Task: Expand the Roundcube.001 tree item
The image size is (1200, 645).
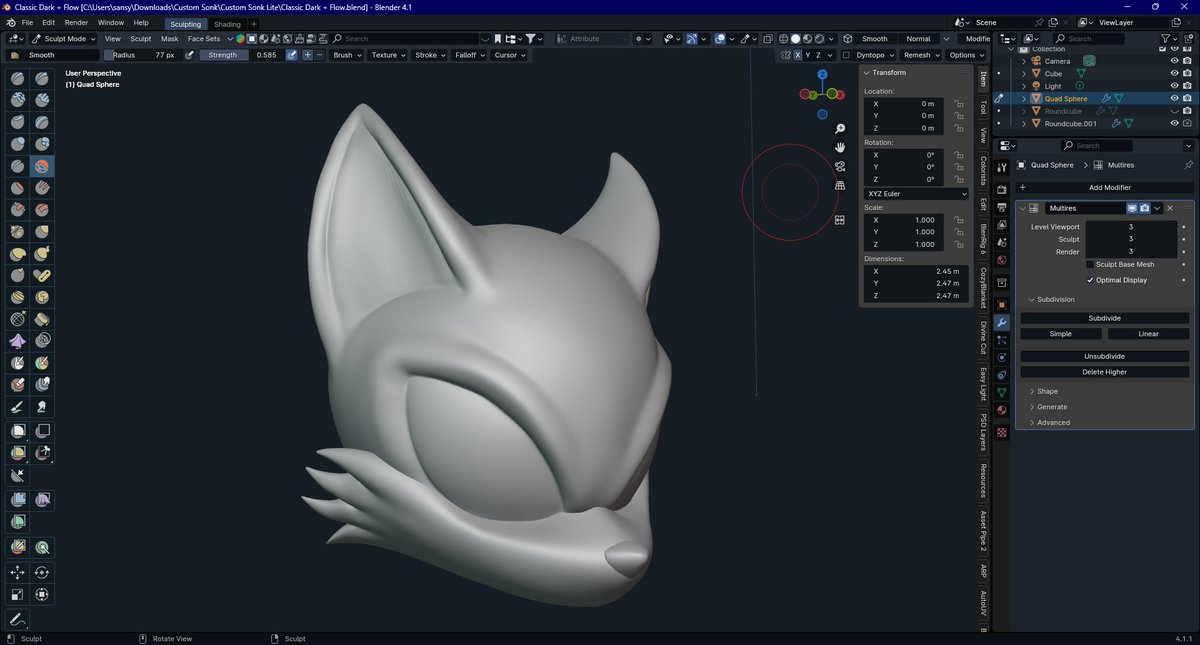Action: pyautogui.click(x=1024, y=124)
